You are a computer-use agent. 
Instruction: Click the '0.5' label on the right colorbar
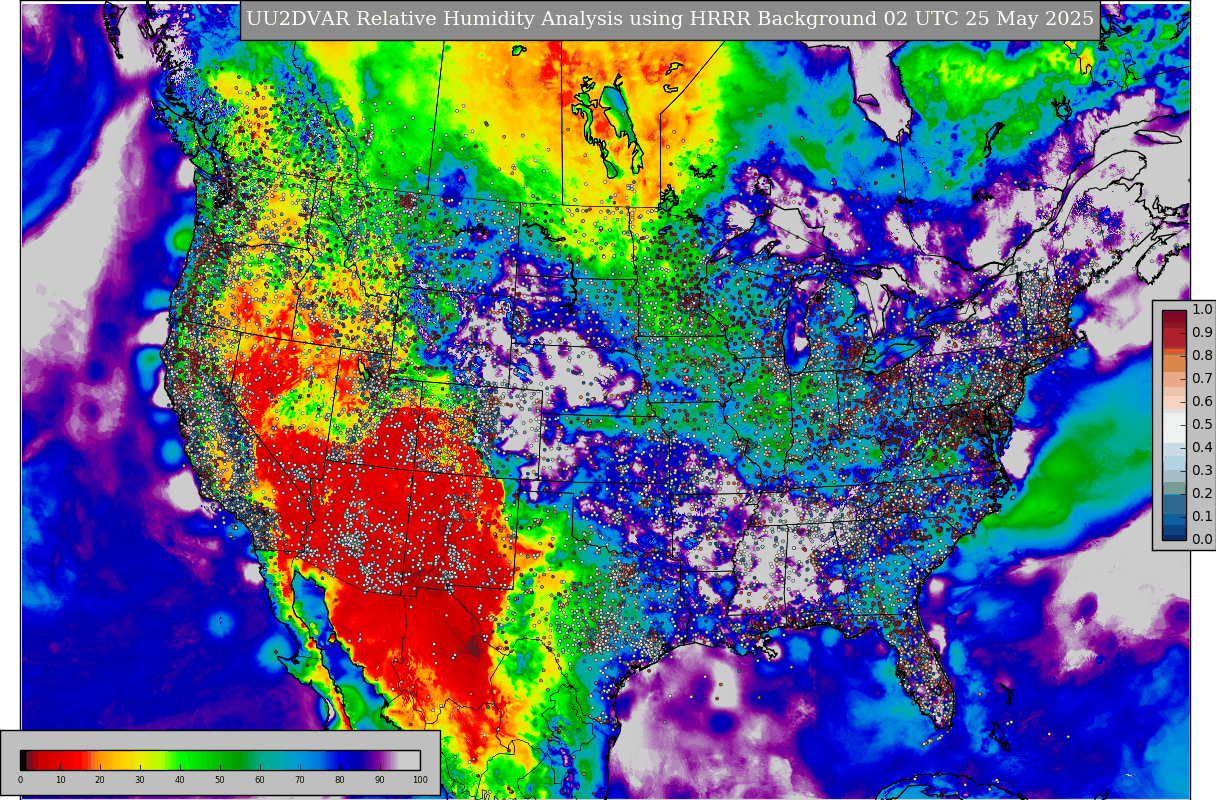point(1202,424)
